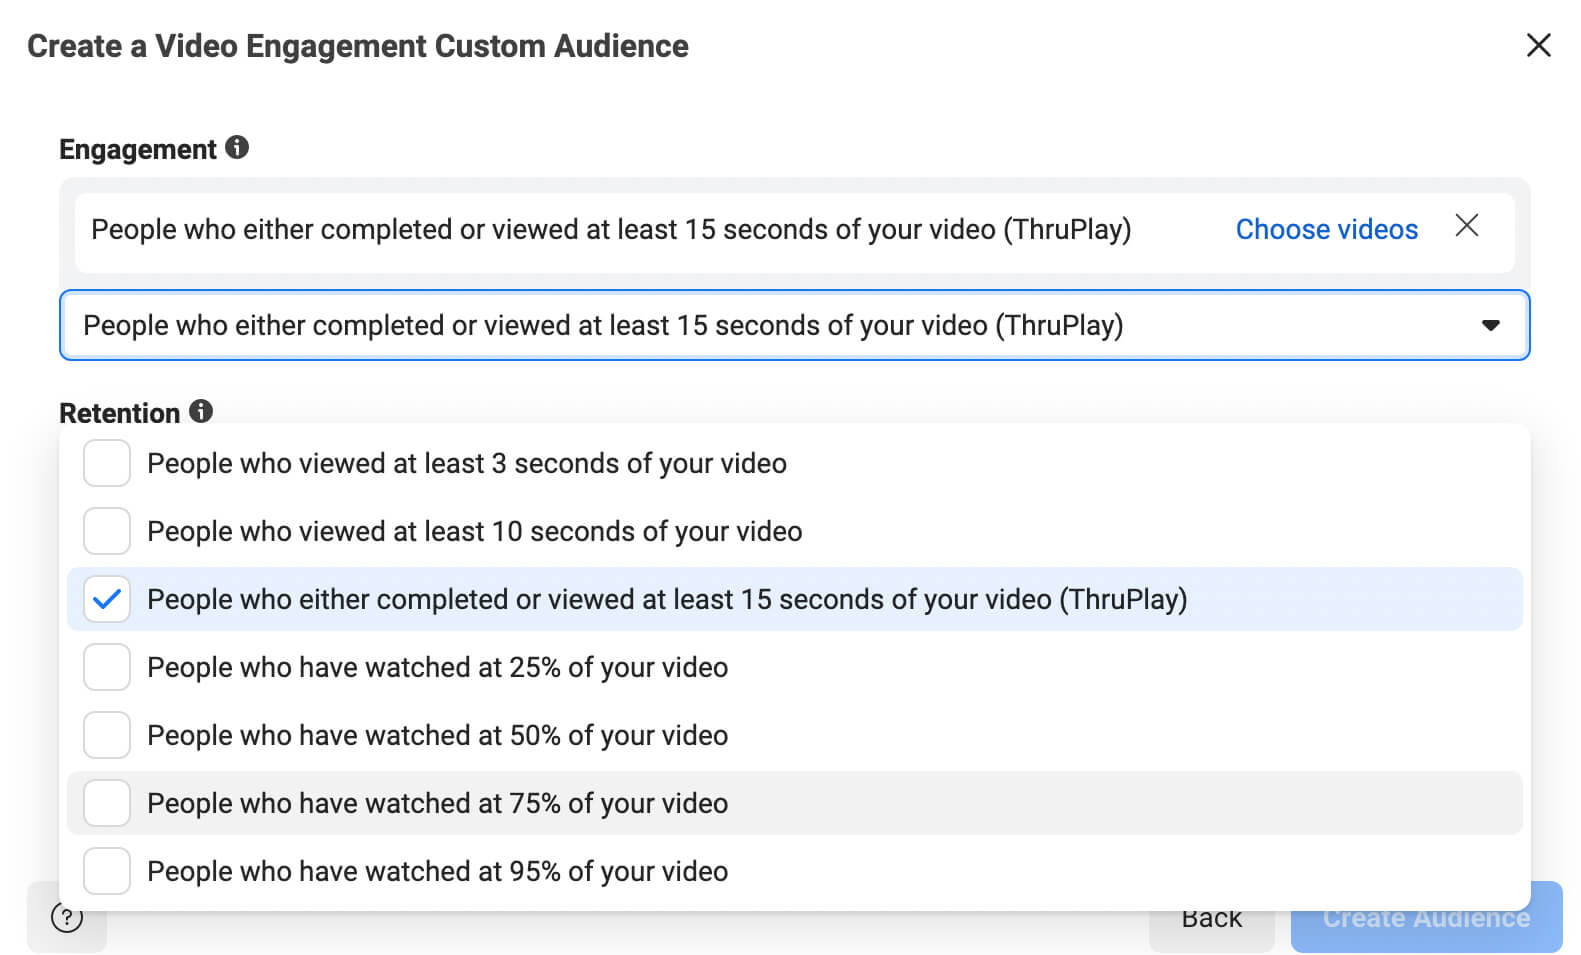The image size is (1581, 955).
Task: Select the added ThruPlay engagement entry row
Action: (x=610, y=230)
